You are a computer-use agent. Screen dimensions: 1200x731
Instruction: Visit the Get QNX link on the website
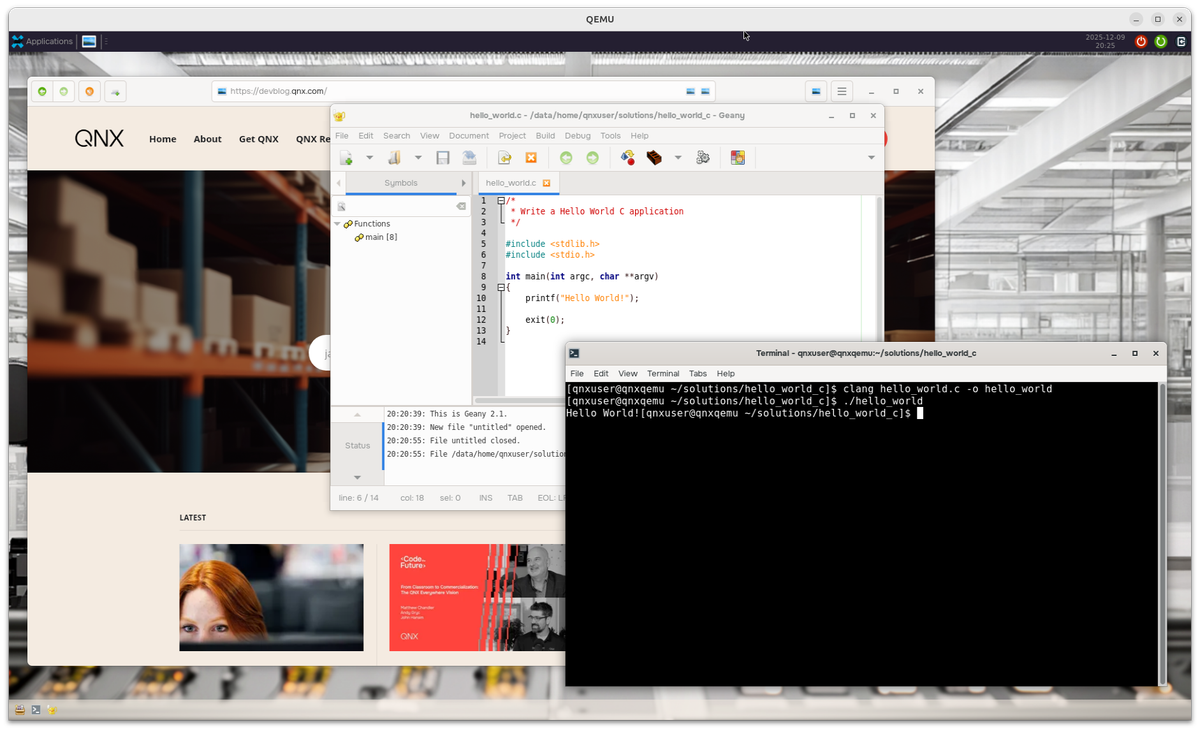[x=258, y=139]
